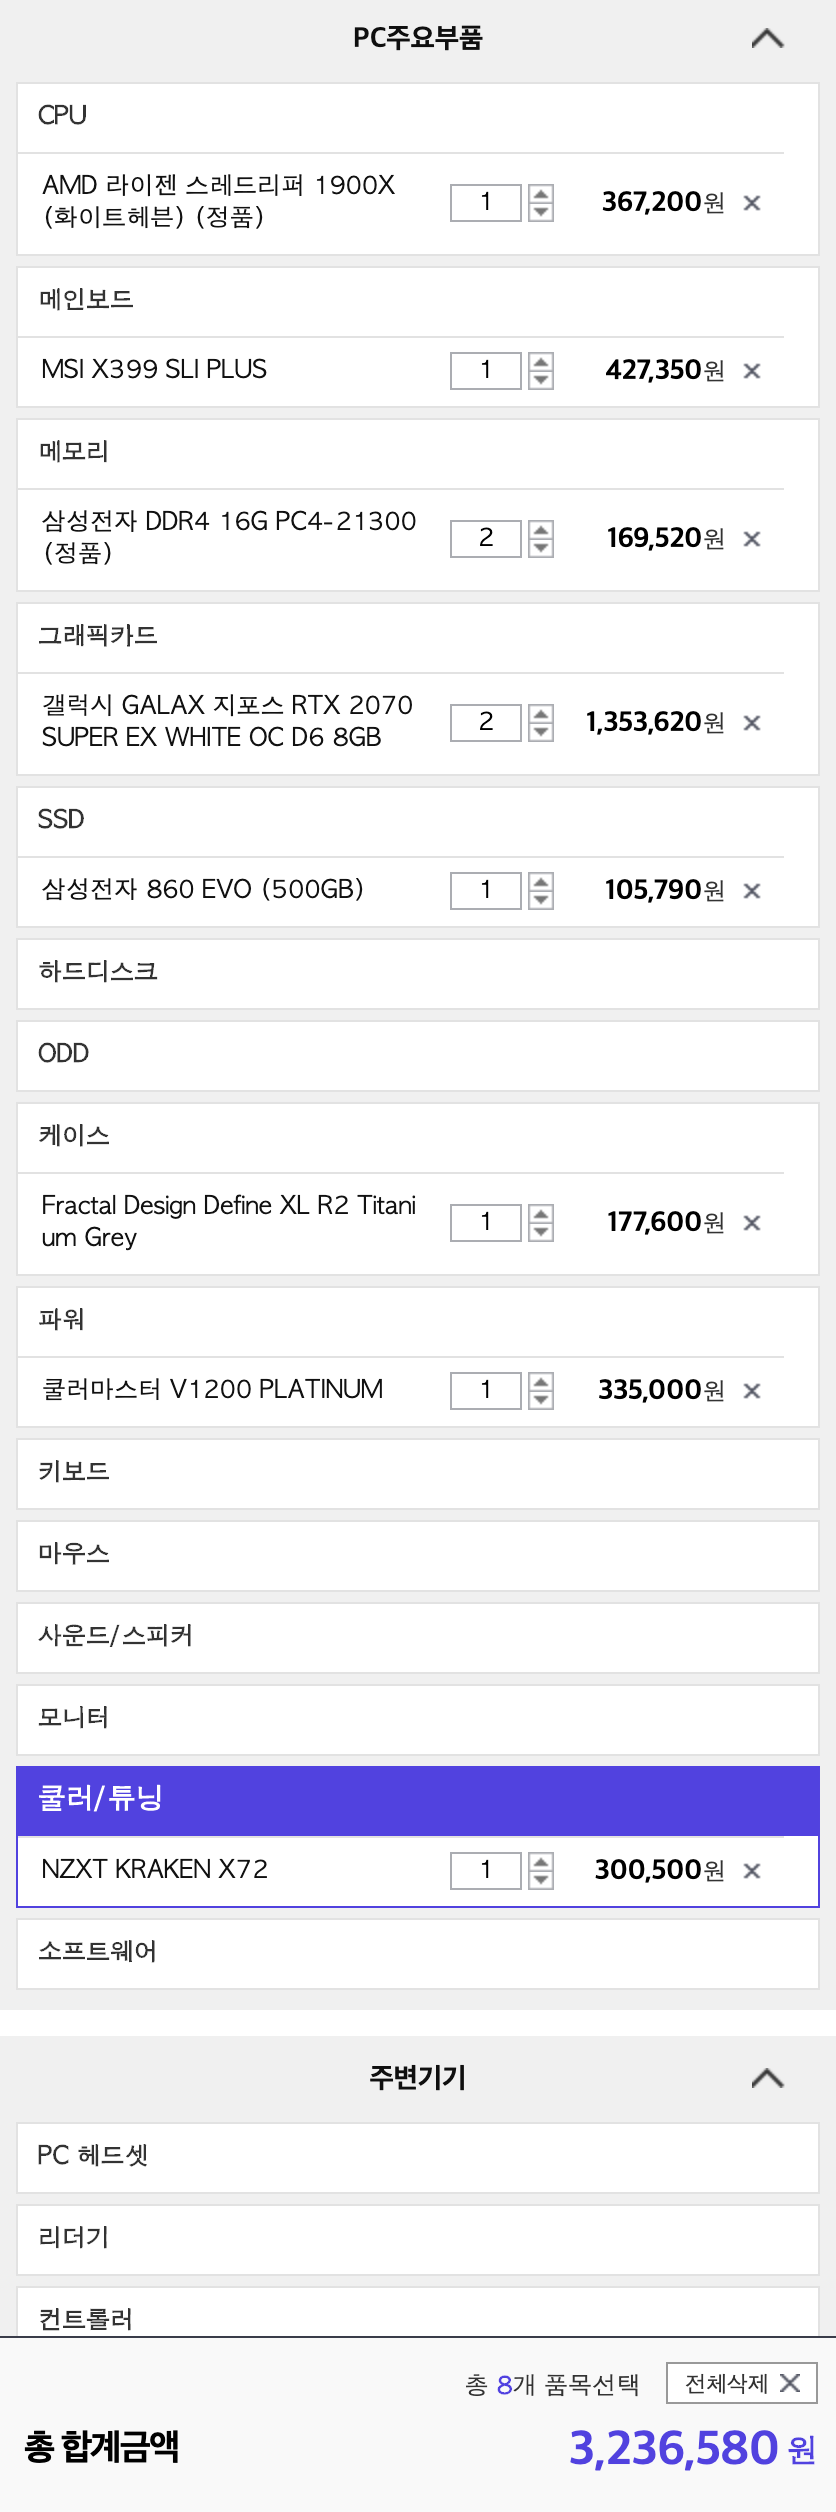Delete the MSI X399 SLI PLUS motherboard
The height and width of the screenshot is (2512, 836).
(x=752, y=371)
